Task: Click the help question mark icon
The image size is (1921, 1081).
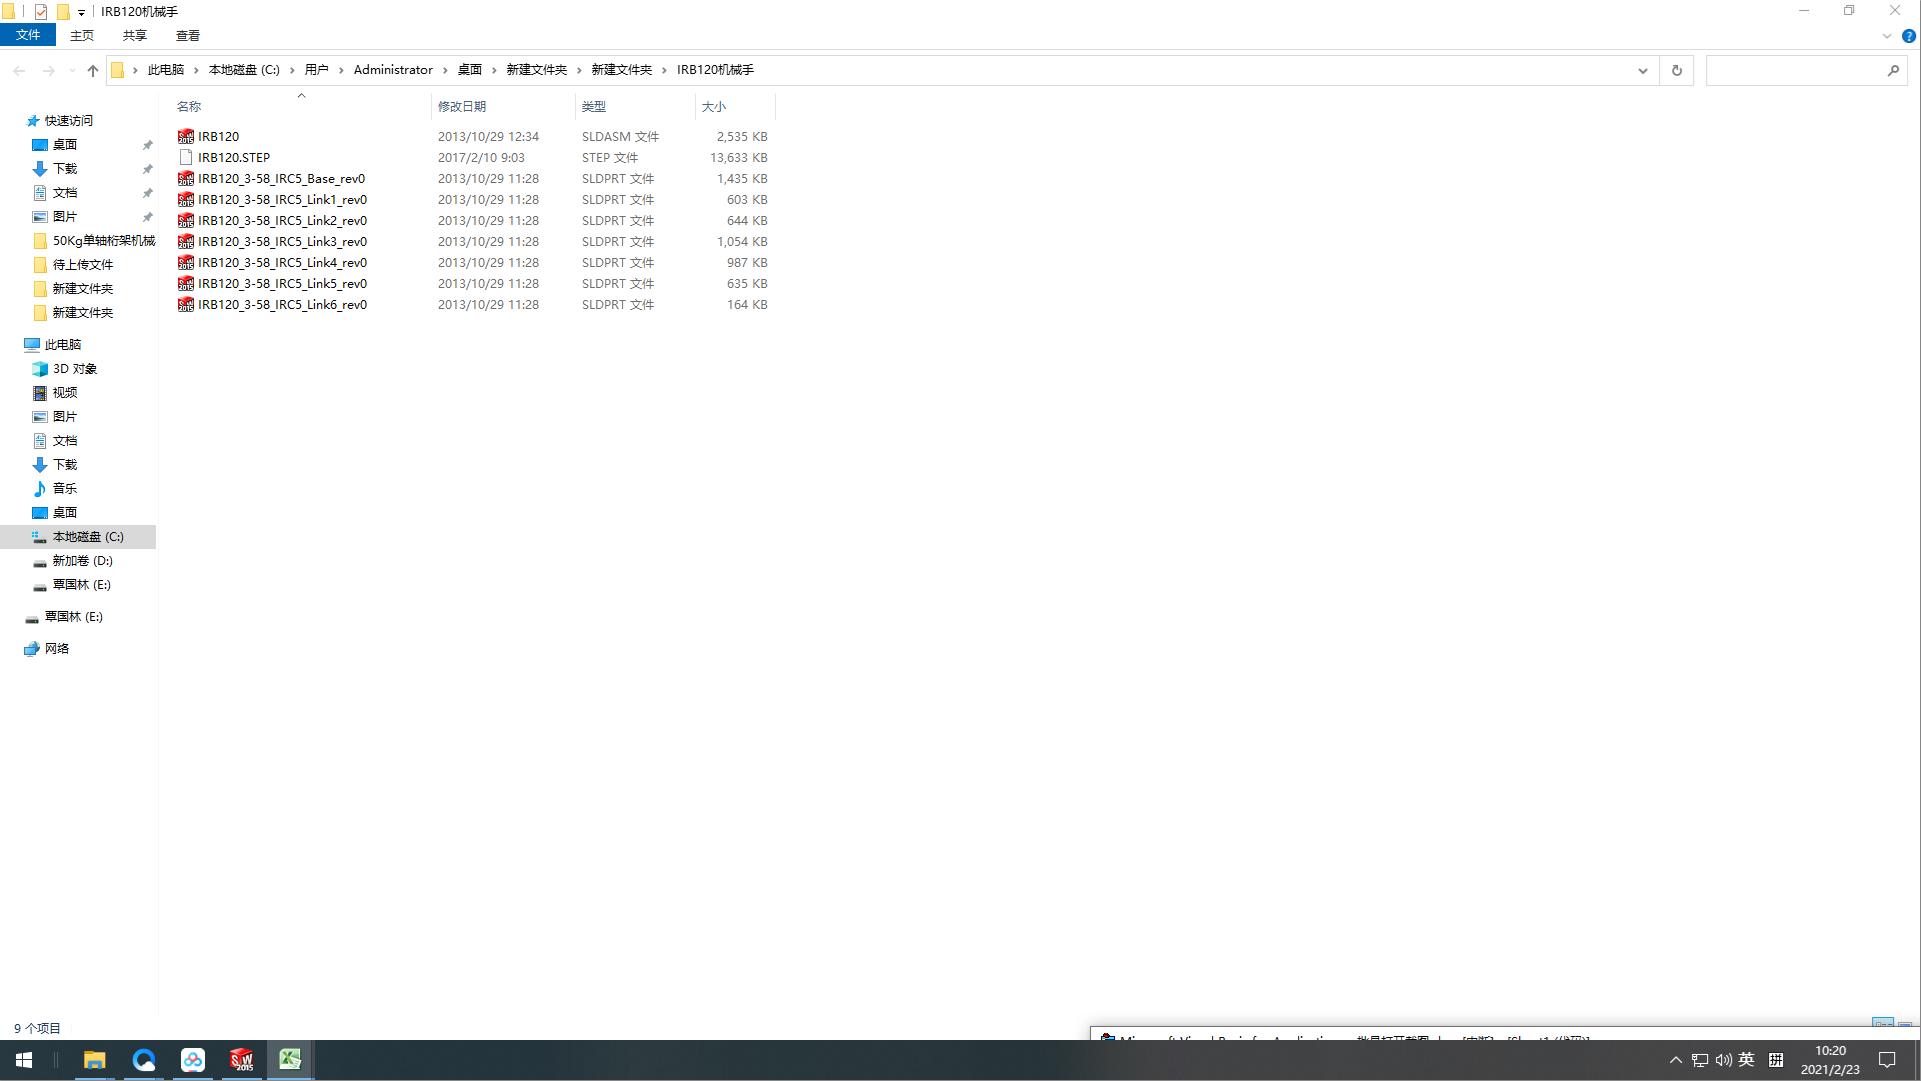Action: point(1908,36)
